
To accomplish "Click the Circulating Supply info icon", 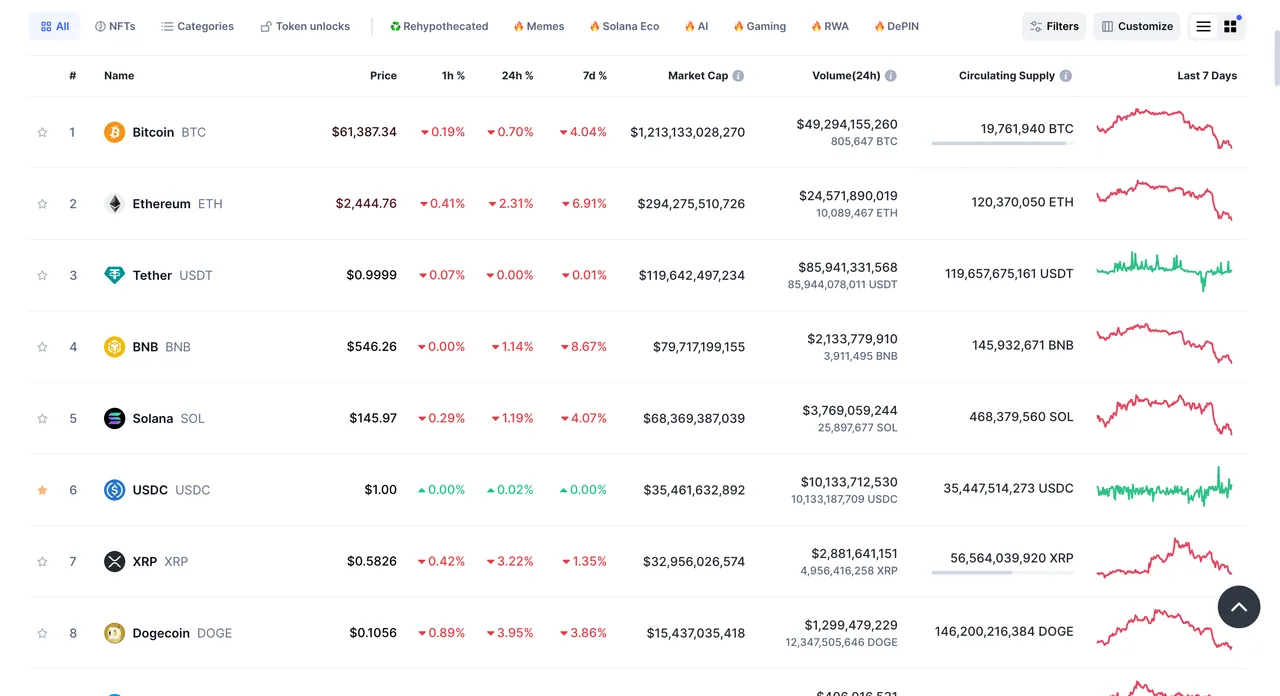I will [1066, 76].
